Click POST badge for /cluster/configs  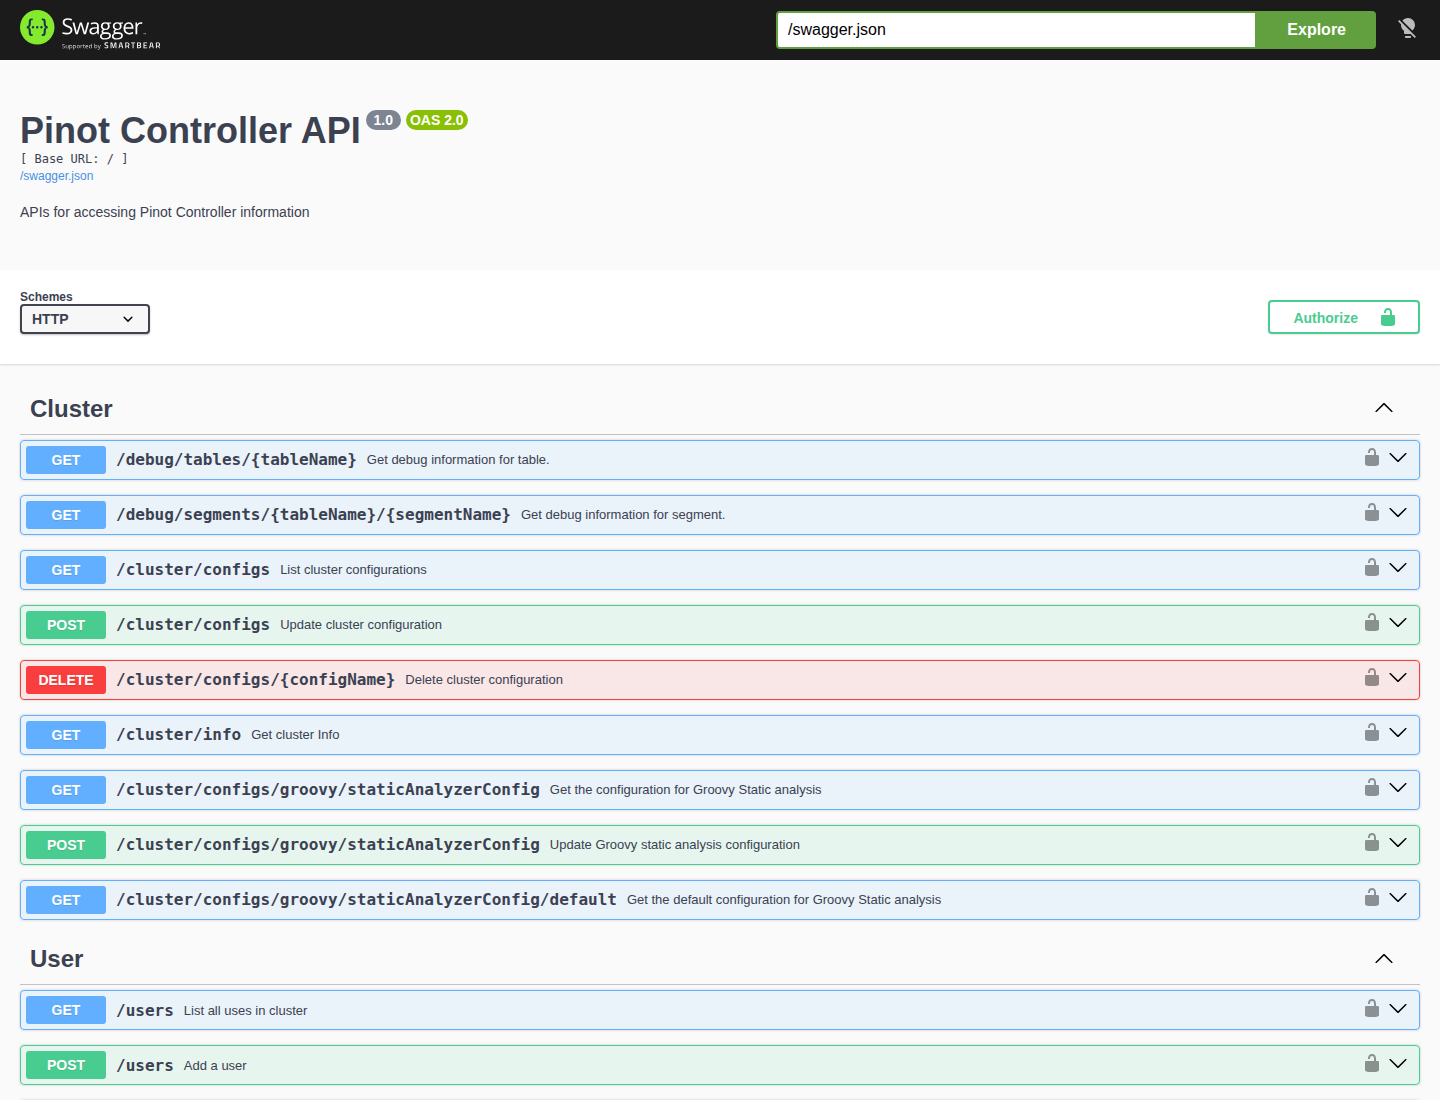pyautogui.click(x=66, y=625)
